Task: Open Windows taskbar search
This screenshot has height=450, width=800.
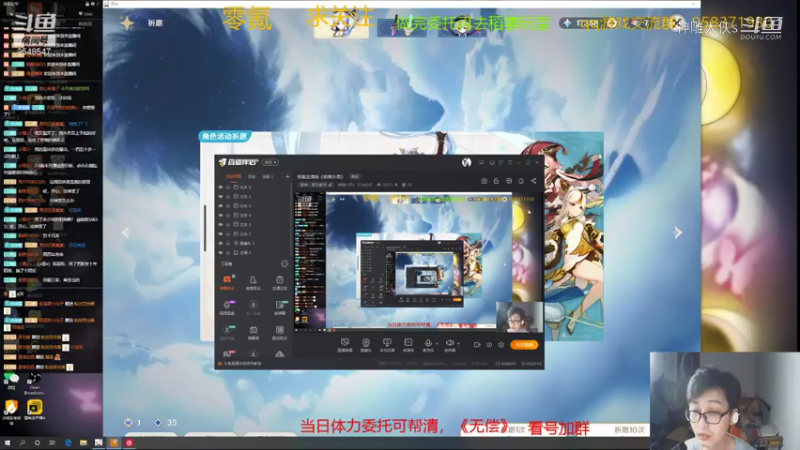Action: (x=22, y=443)
